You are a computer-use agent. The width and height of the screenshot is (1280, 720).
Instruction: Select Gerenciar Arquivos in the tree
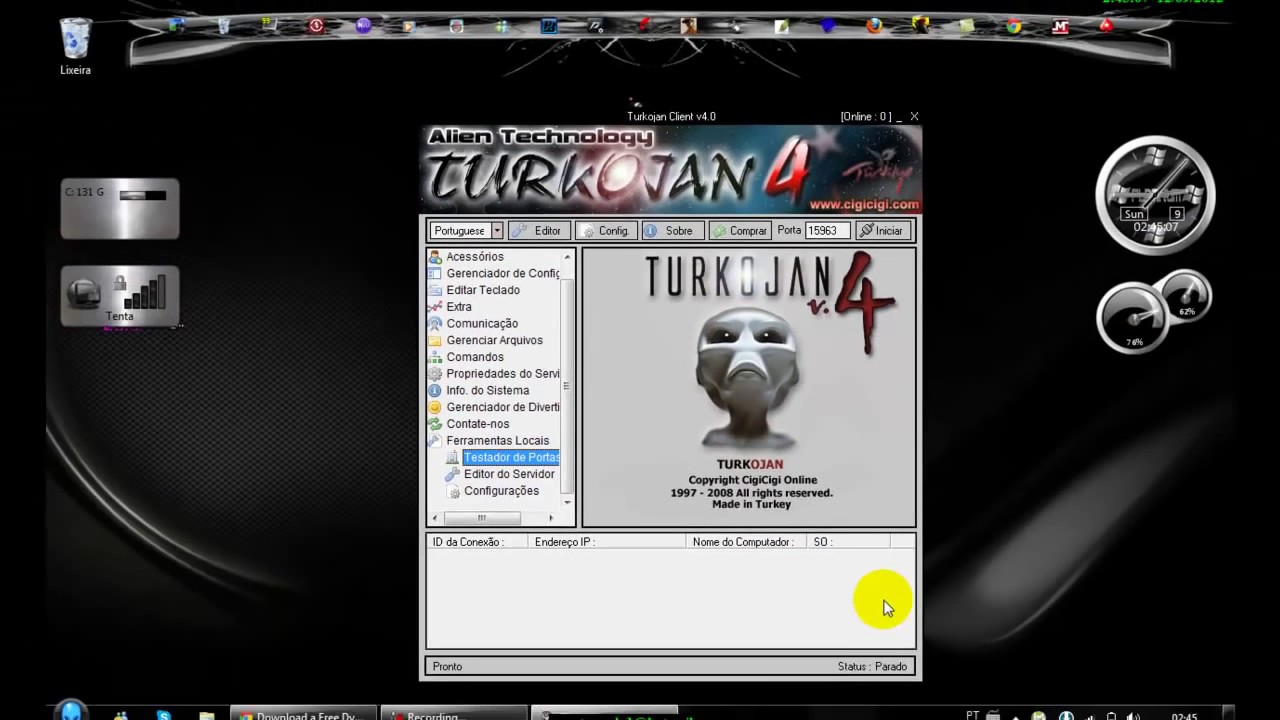pyautogui.click(x=494, y=340)
